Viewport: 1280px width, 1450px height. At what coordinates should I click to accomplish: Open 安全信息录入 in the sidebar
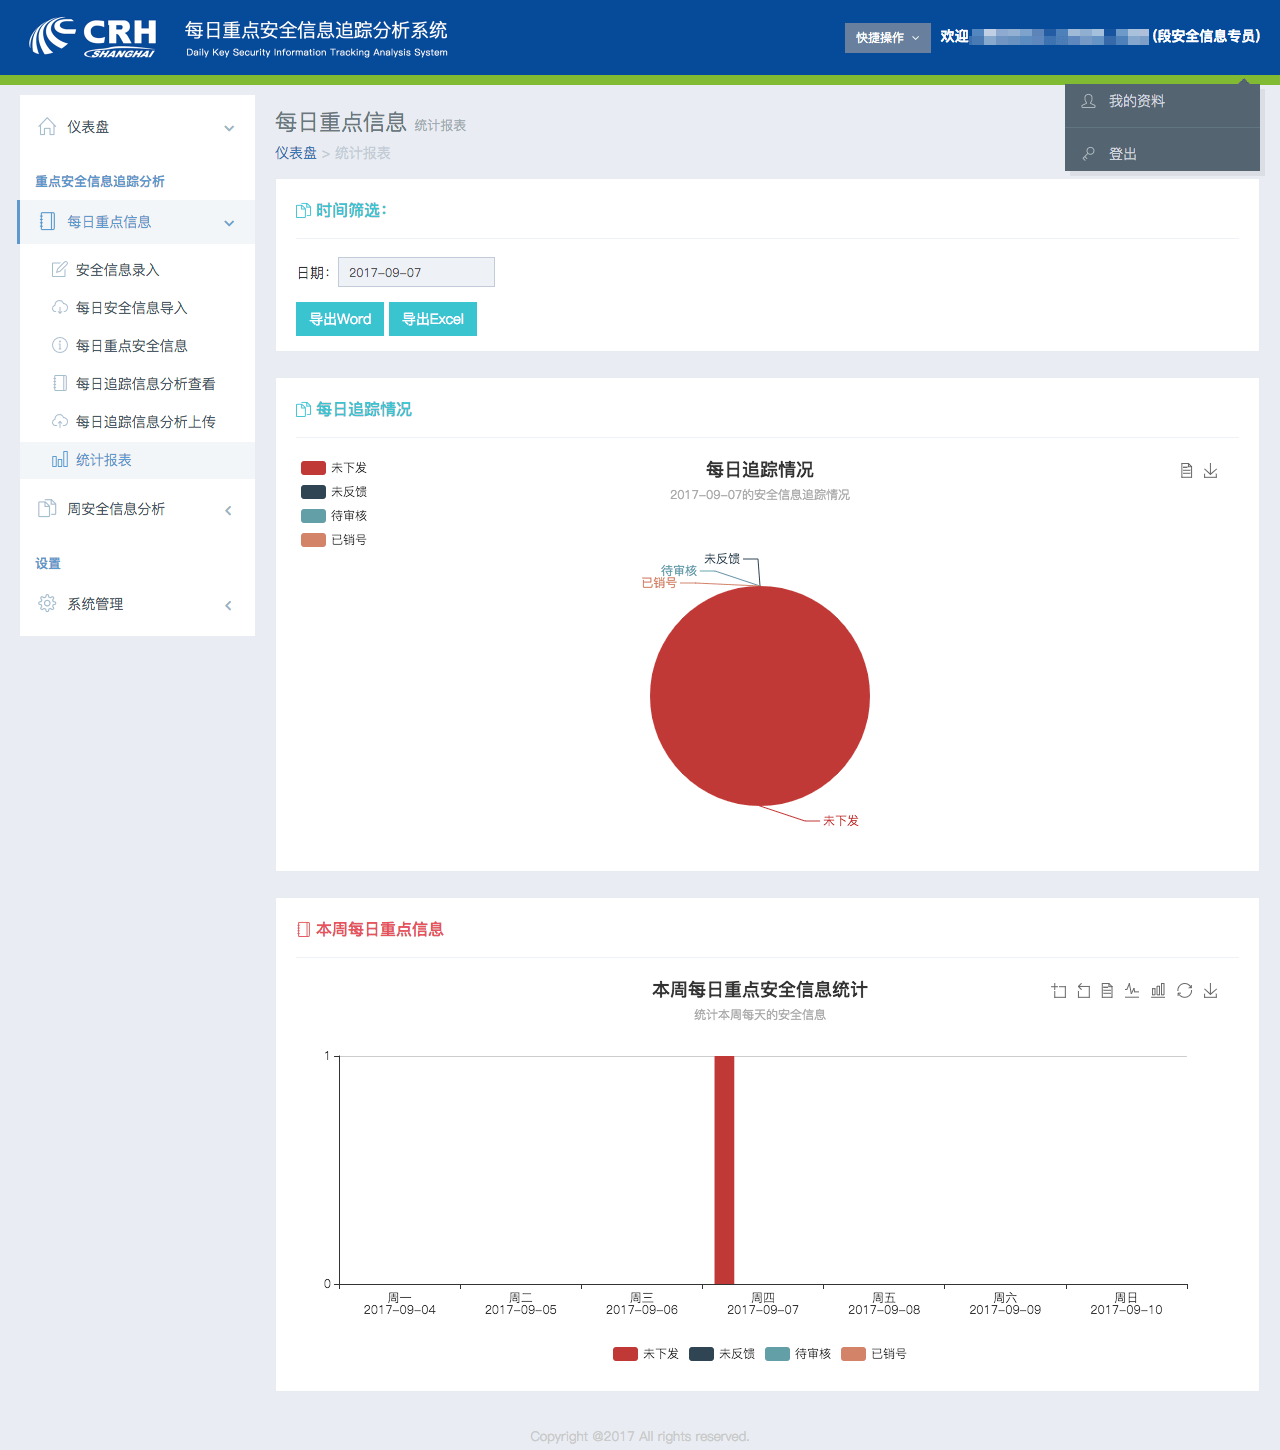click(x=117, y=270)
